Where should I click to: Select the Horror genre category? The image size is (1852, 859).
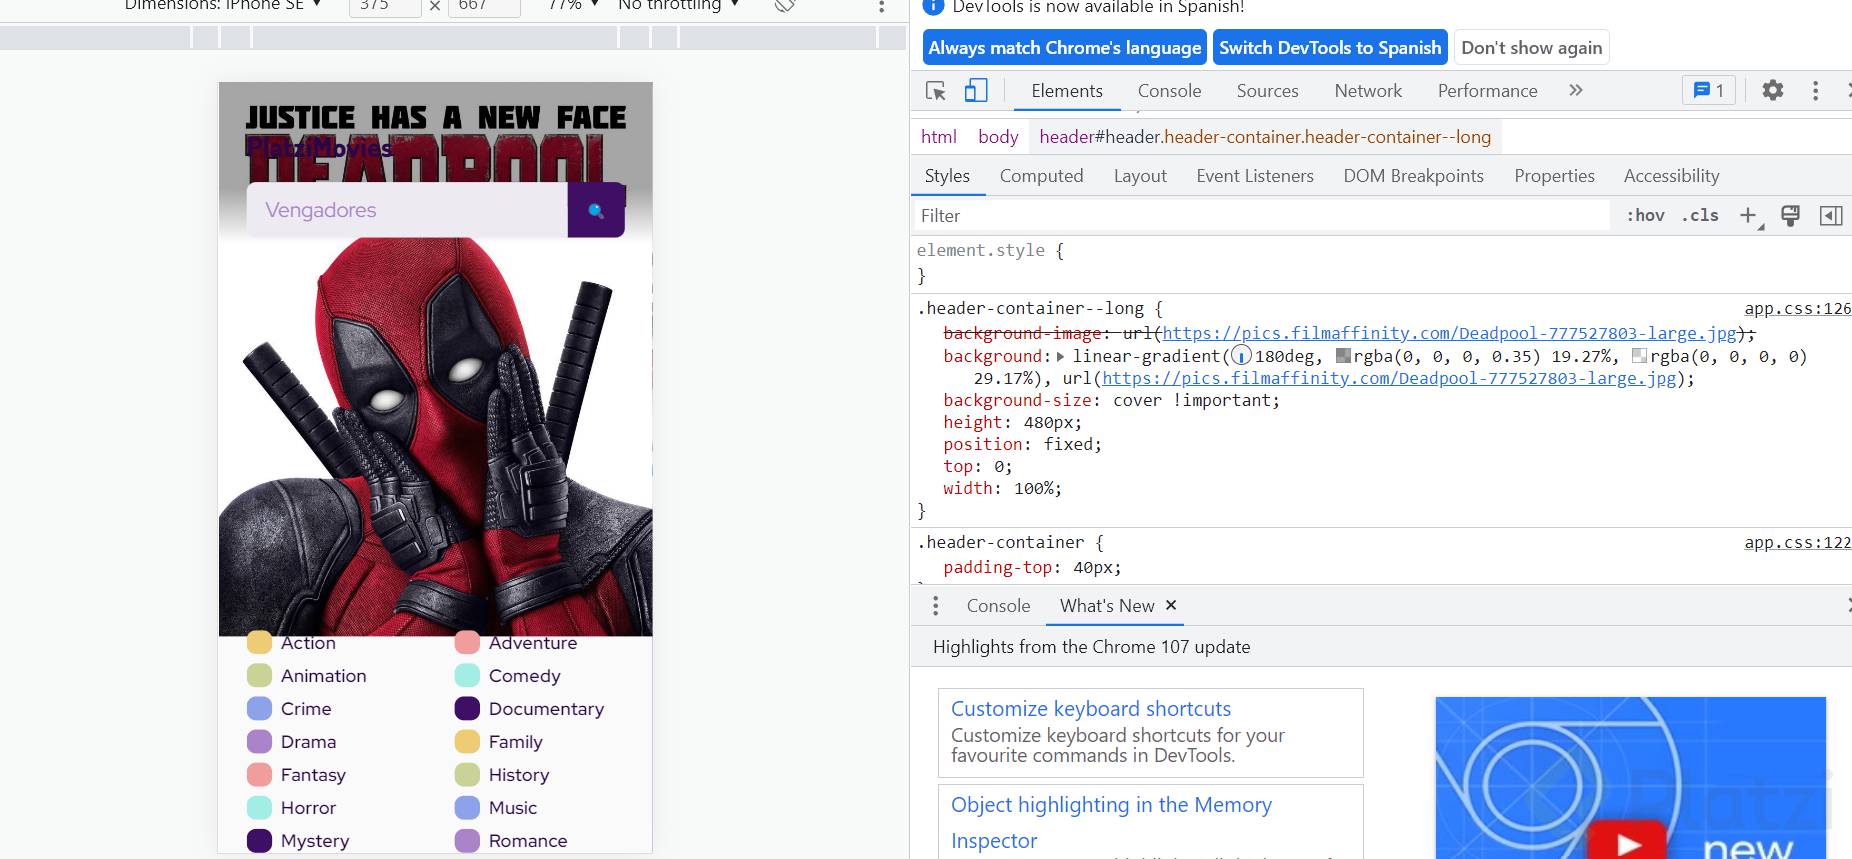tap(292, 808)
